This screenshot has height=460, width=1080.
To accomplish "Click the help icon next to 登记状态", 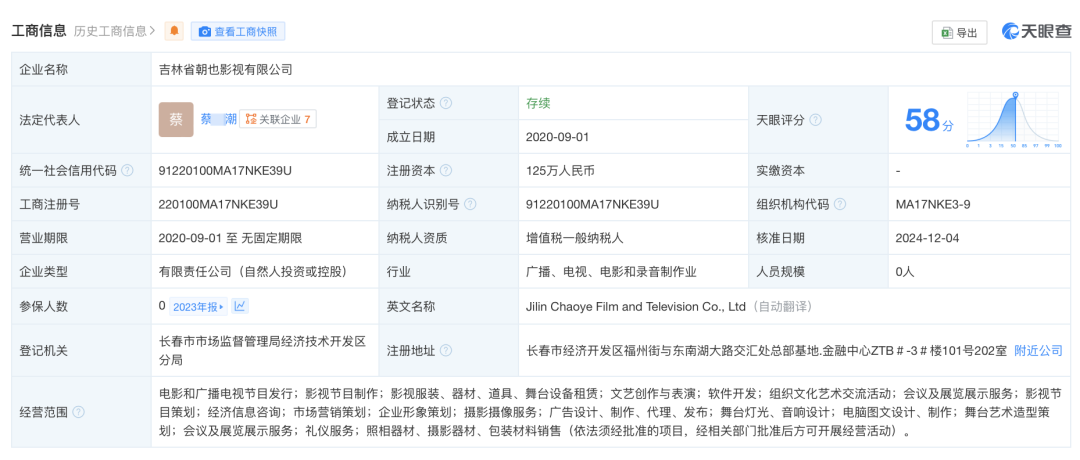I will tap(446, 103).
